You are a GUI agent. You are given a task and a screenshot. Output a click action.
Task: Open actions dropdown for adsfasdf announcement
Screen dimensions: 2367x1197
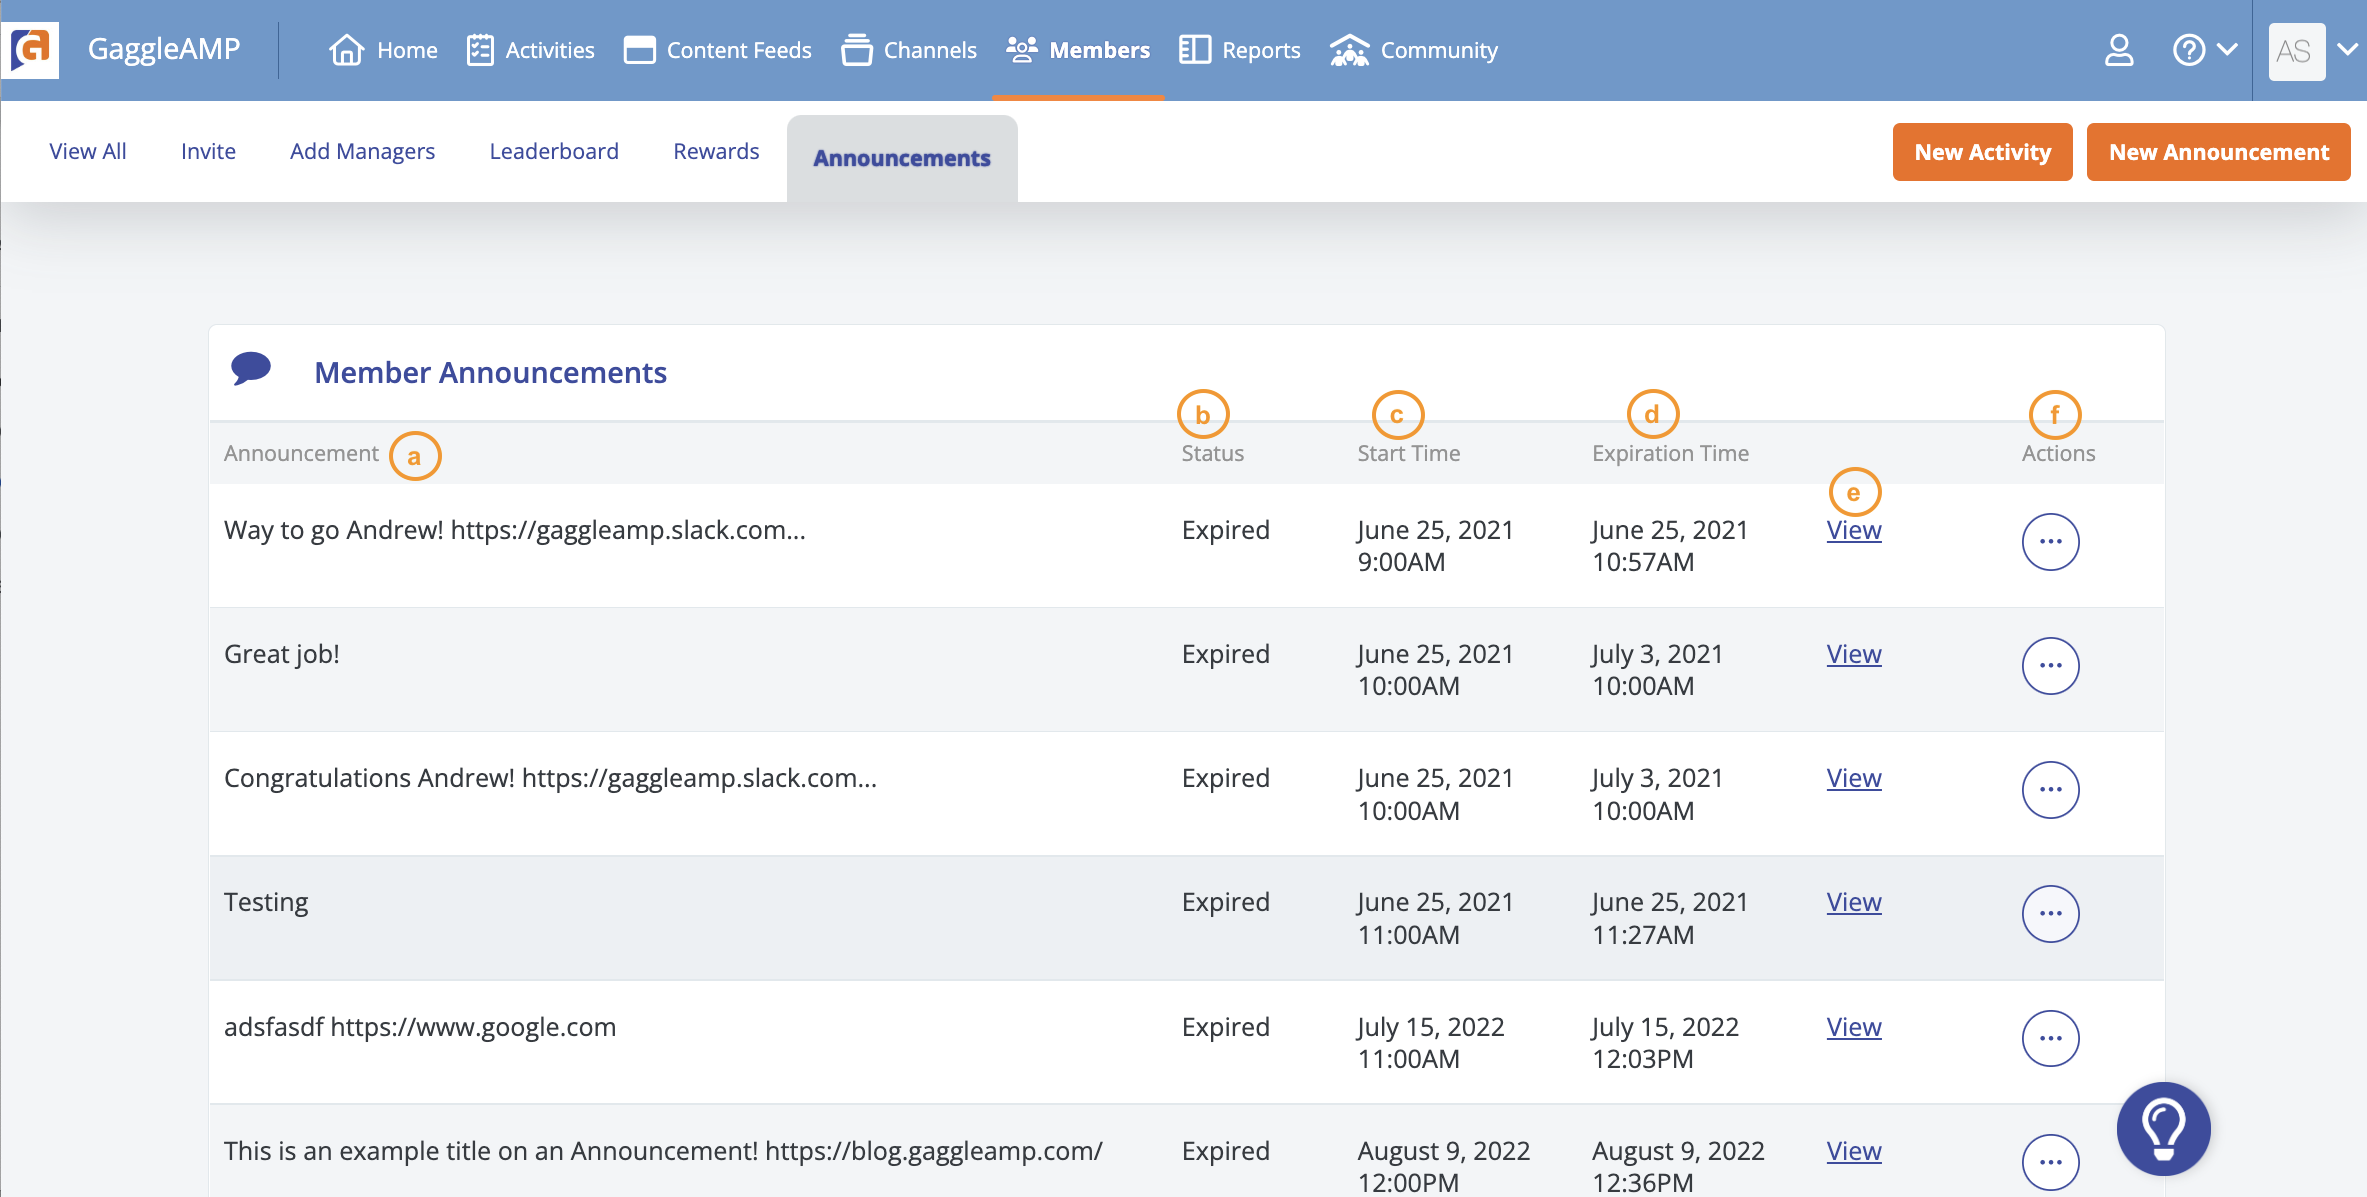[x=2050, y=1038]
